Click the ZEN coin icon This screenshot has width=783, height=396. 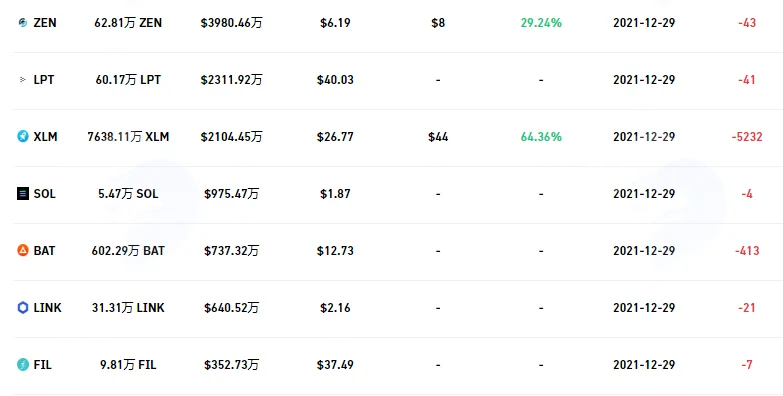coord(22,22)
